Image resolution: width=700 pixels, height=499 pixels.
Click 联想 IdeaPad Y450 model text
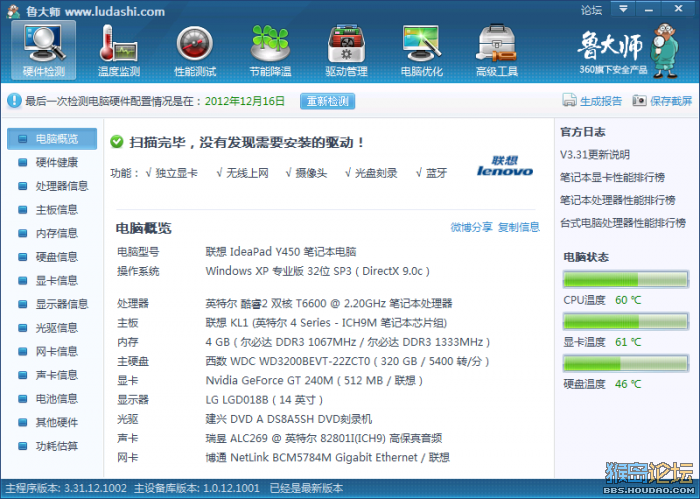coord(281,252)
